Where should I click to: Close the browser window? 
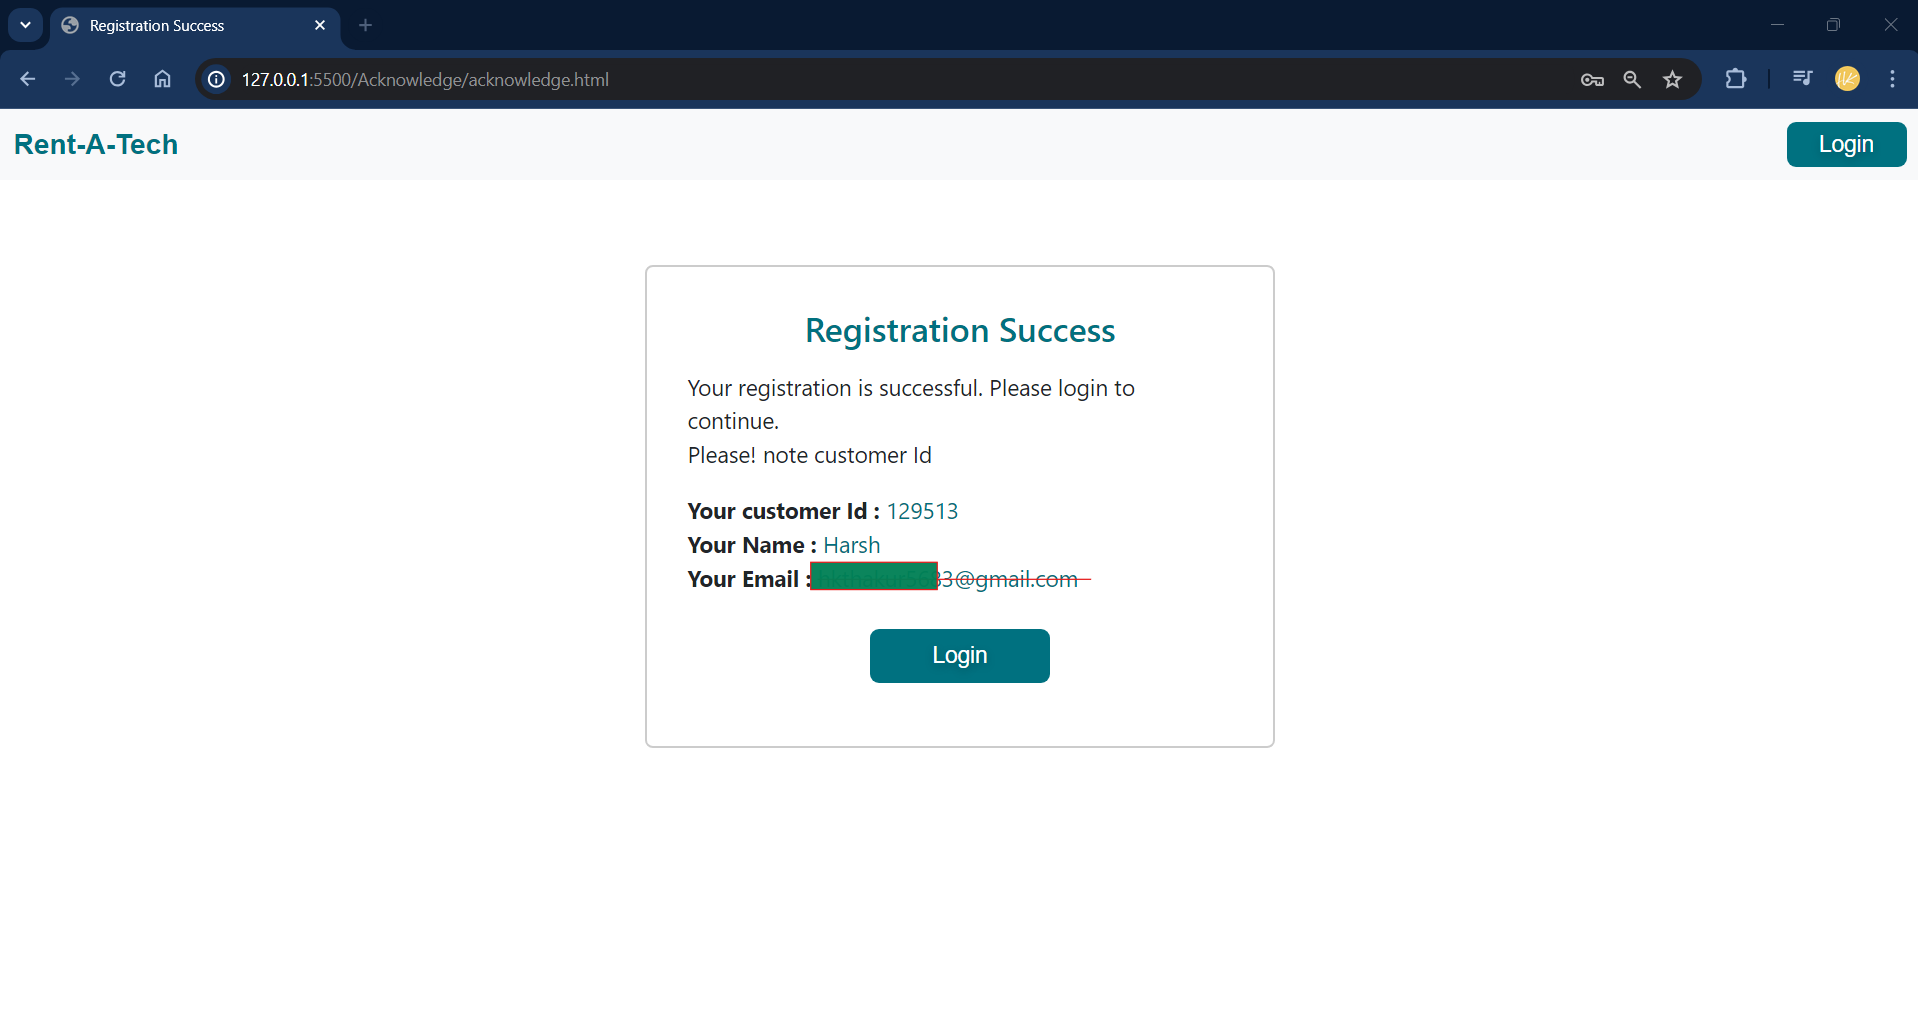1890,25
